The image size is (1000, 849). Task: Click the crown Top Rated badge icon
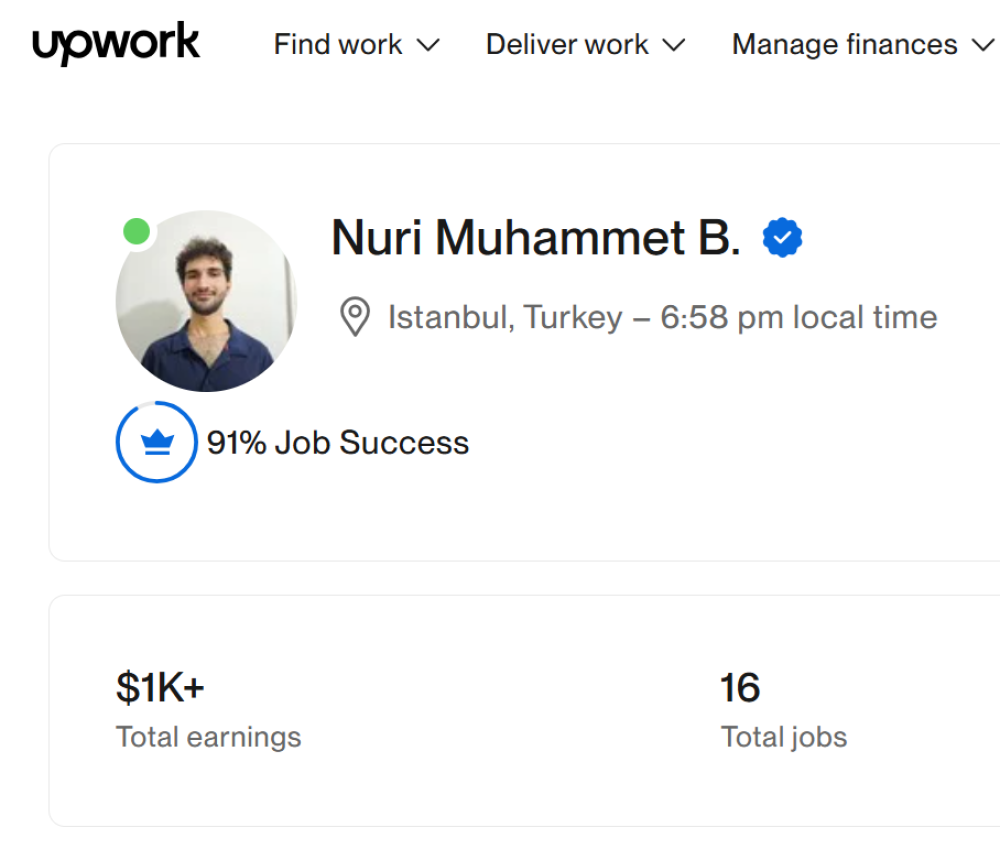click(x=157, y=442)
